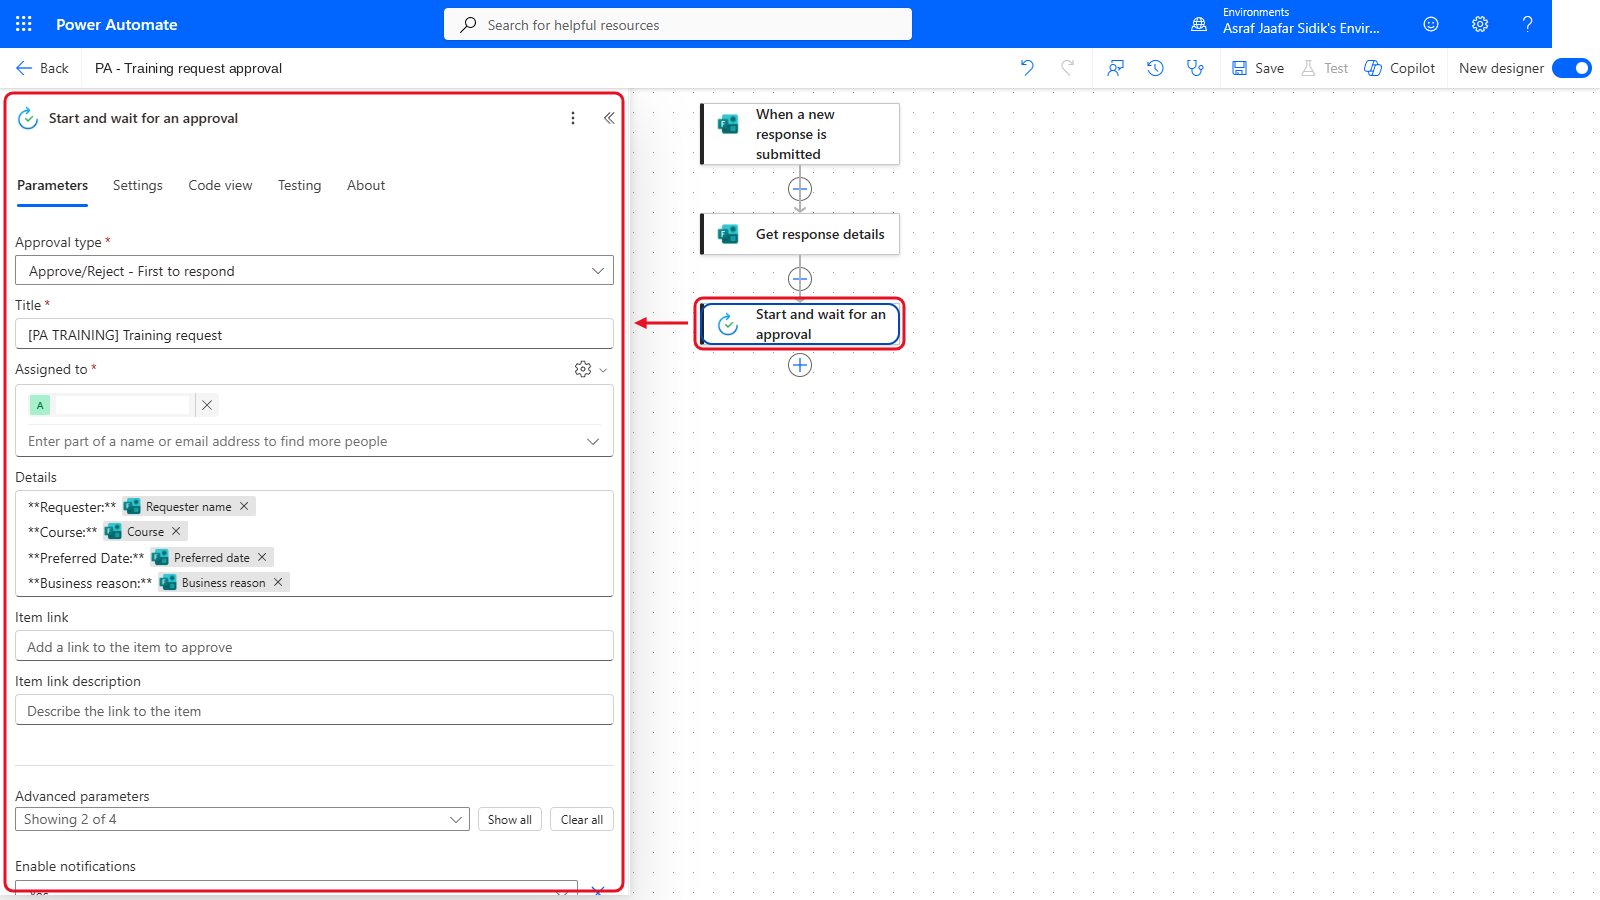Add step after Get response details
This screenshot has width=1600, height=900.
[800, 279]
